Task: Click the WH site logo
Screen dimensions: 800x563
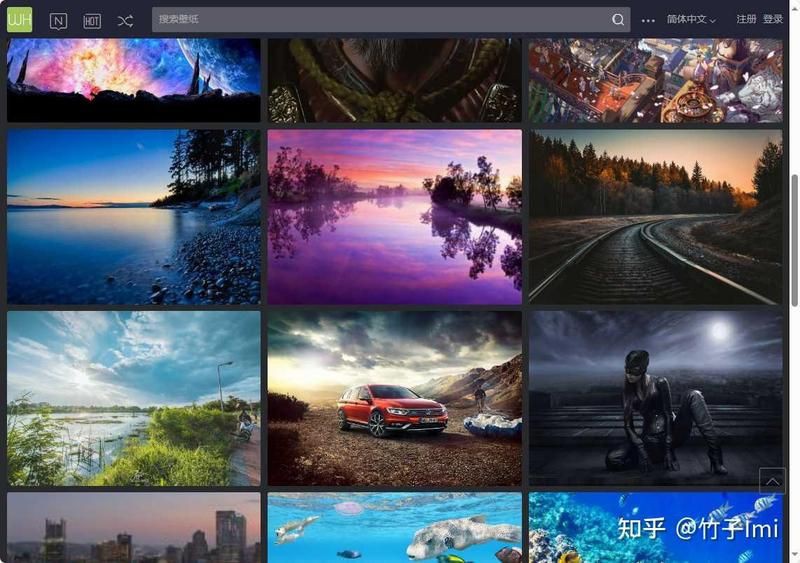Action: pyautogui.click(x=20, y=20)
